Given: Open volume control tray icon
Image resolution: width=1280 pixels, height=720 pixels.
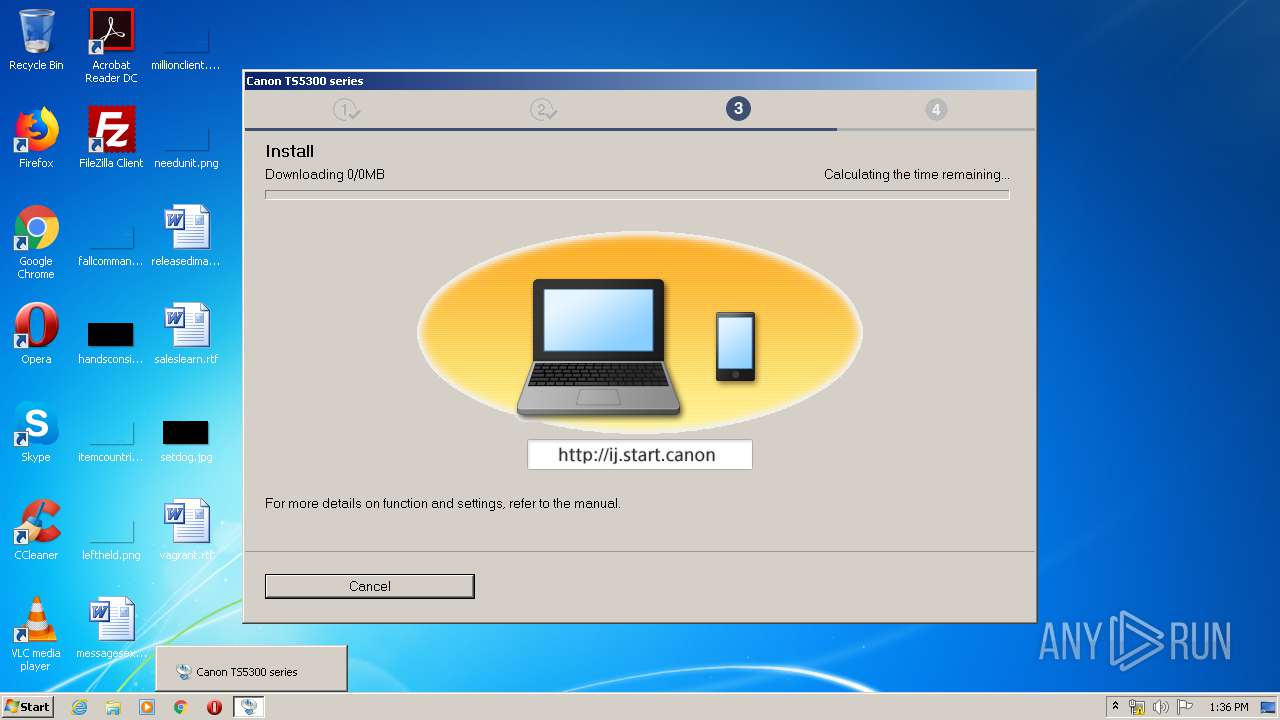Looking at the screenshot, I should (1161, 707).
